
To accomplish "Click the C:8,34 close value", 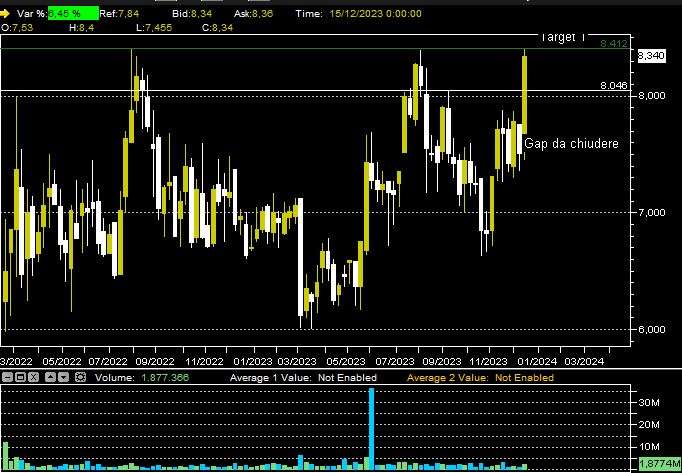I will (217, 27).
